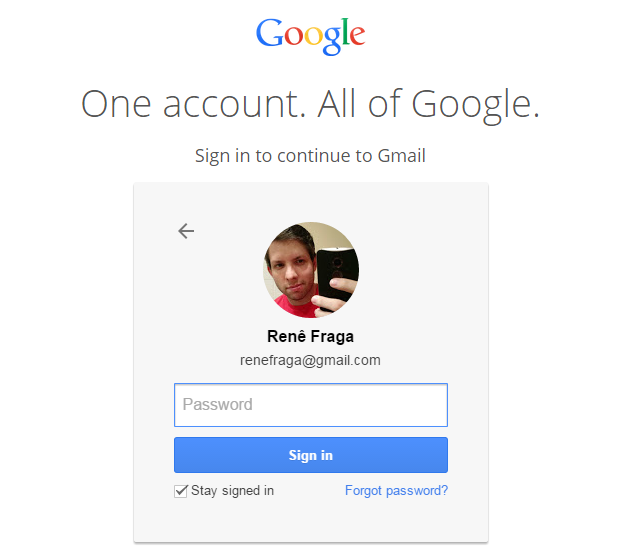Screen dimensions: 641x553
Task: Click "Sign in to continue to Gmail" text
Action: [310, 156]
